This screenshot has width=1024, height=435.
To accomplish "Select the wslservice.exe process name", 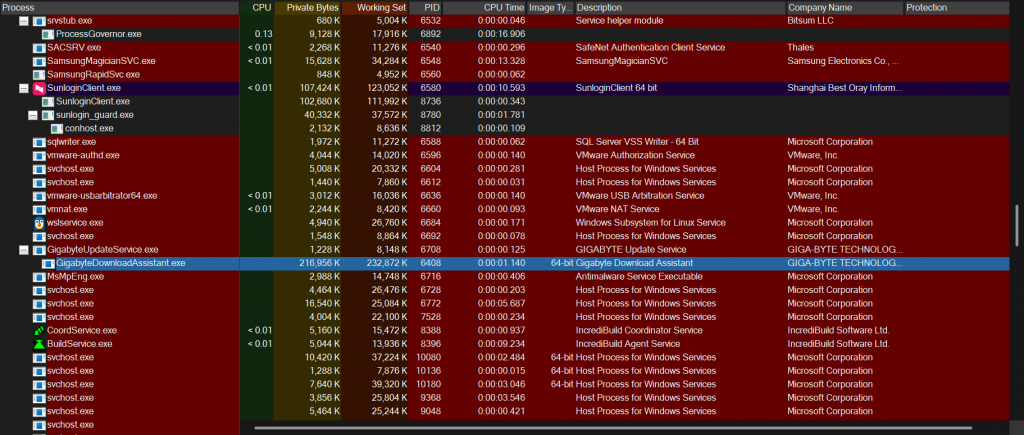I will pyautogui.click(x=75, y=223).
